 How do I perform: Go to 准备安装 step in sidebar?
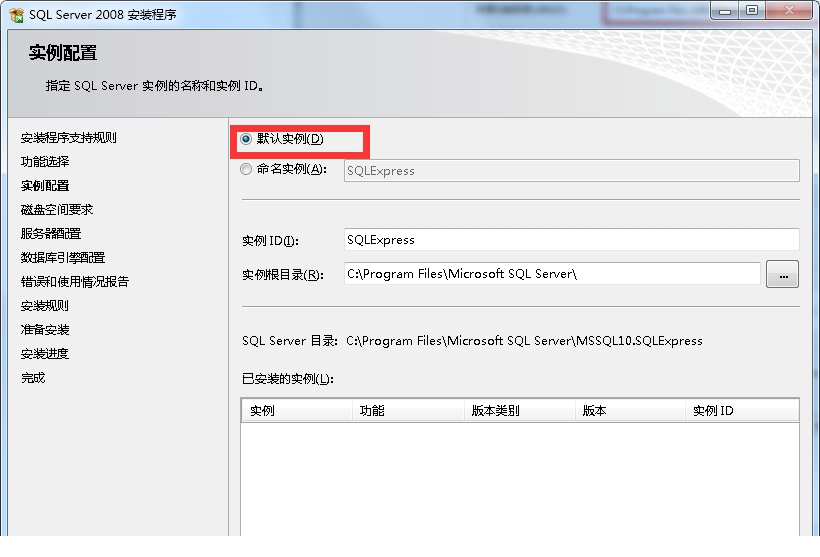(45, 330)
